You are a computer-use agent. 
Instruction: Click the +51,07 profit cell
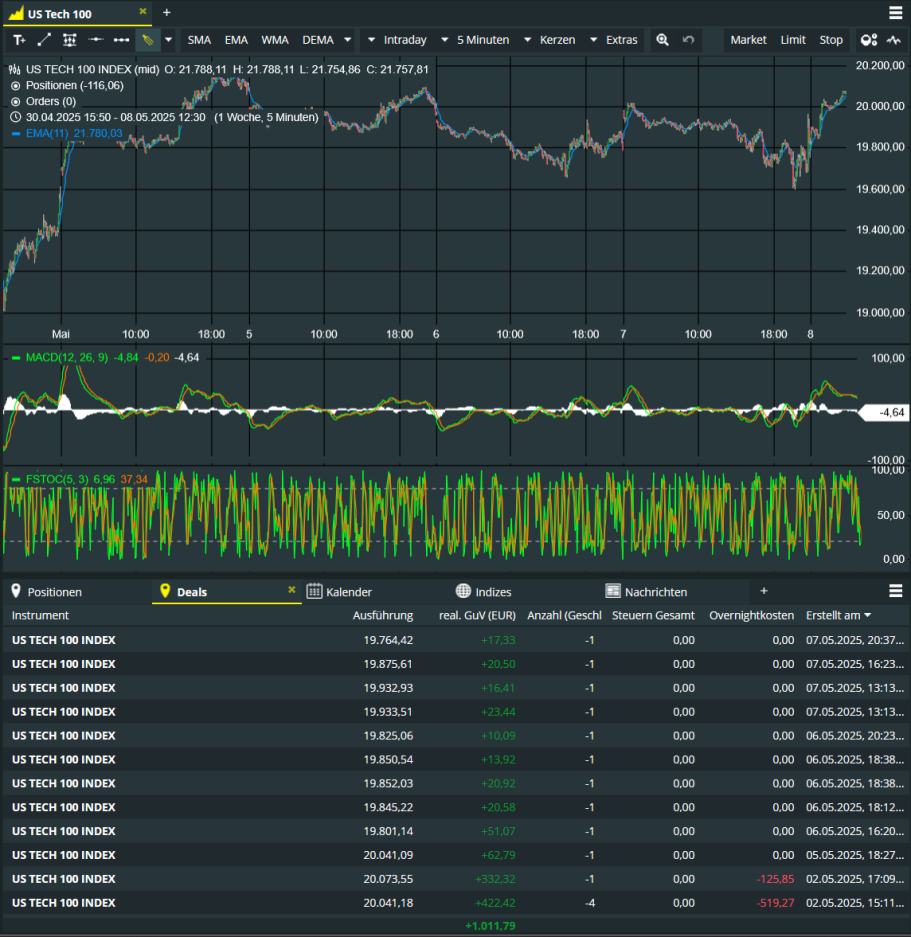tap(498, 831)
